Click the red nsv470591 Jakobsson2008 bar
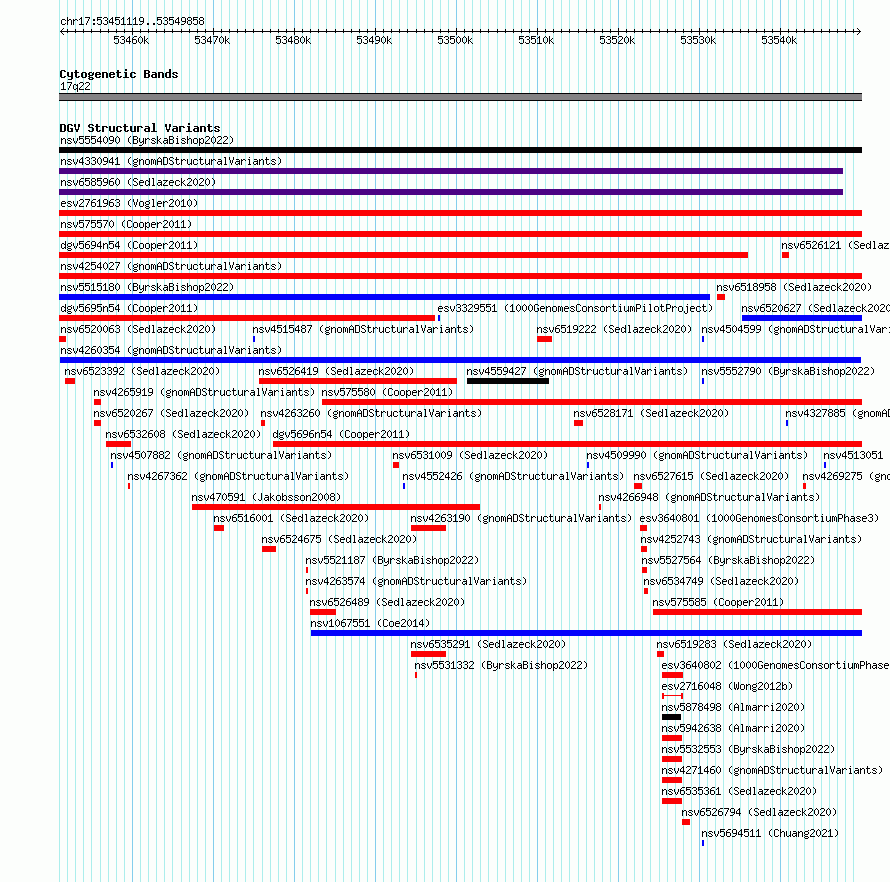Viewport: 890px width, 882px height. pos(336,507)
